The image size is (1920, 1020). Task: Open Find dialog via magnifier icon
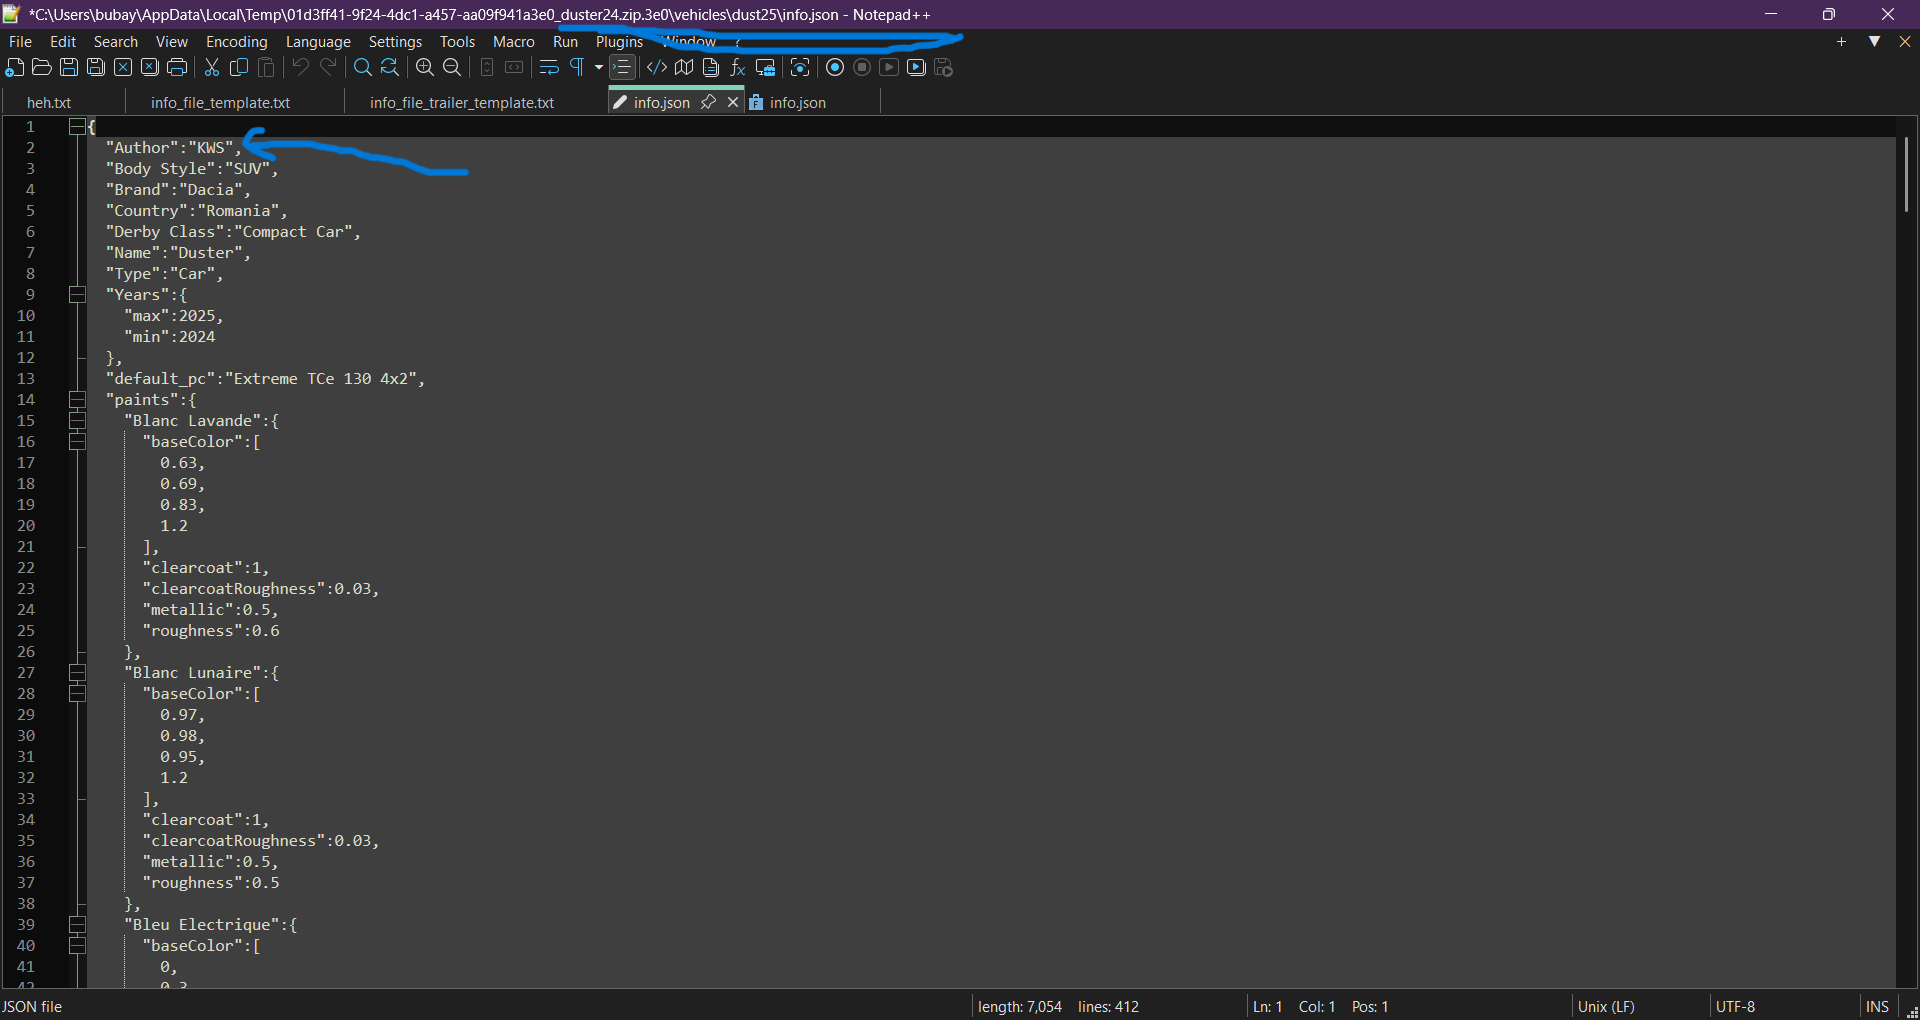point(363,68)
